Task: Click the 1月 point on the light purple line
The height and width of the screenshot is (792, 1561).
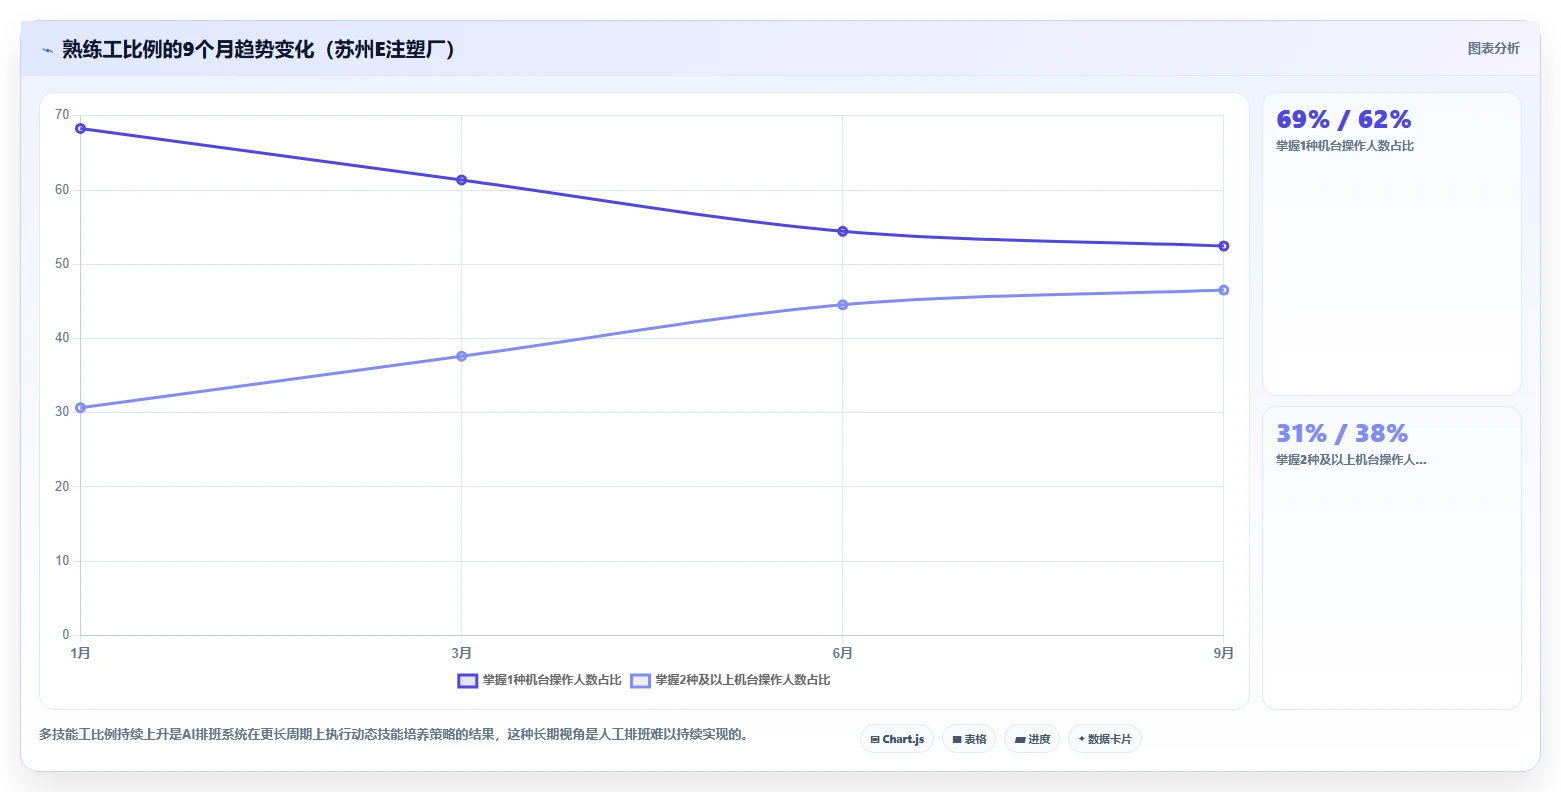Action: tap(80, 408)
